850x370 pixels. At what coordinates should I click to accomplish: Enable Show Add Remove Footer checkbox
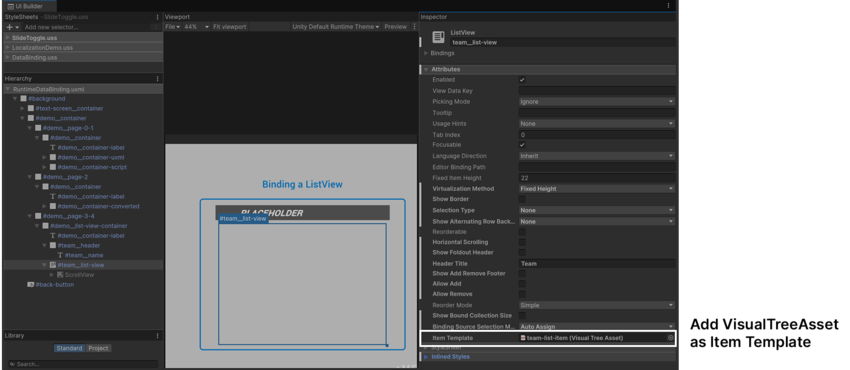[x=522, y=273]
